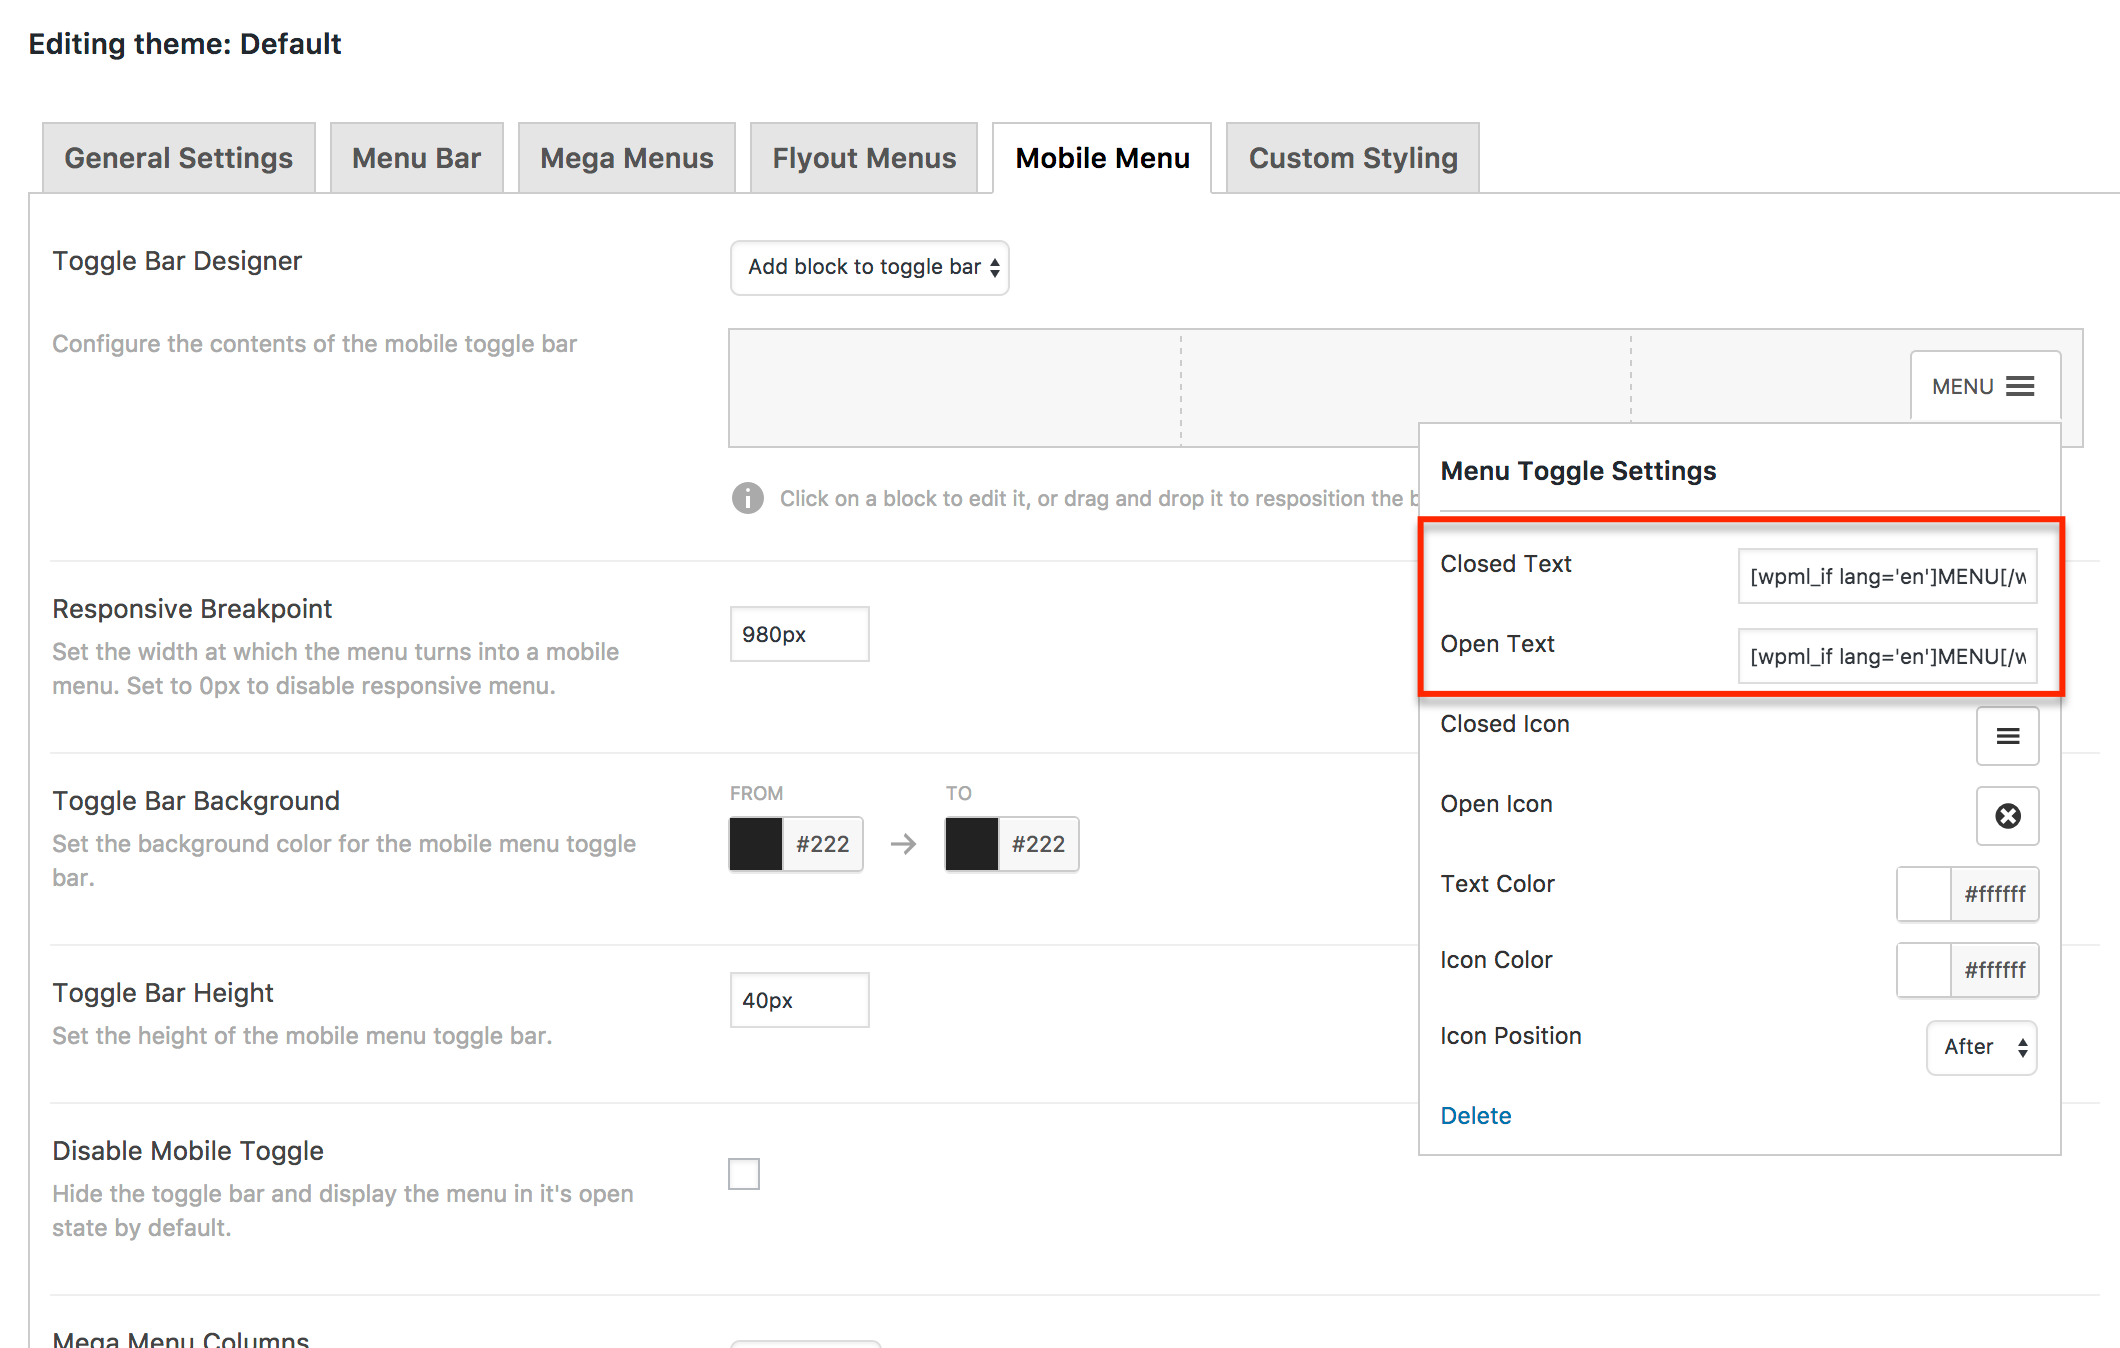Pick the Text Color white swatch

point(1923,894)
